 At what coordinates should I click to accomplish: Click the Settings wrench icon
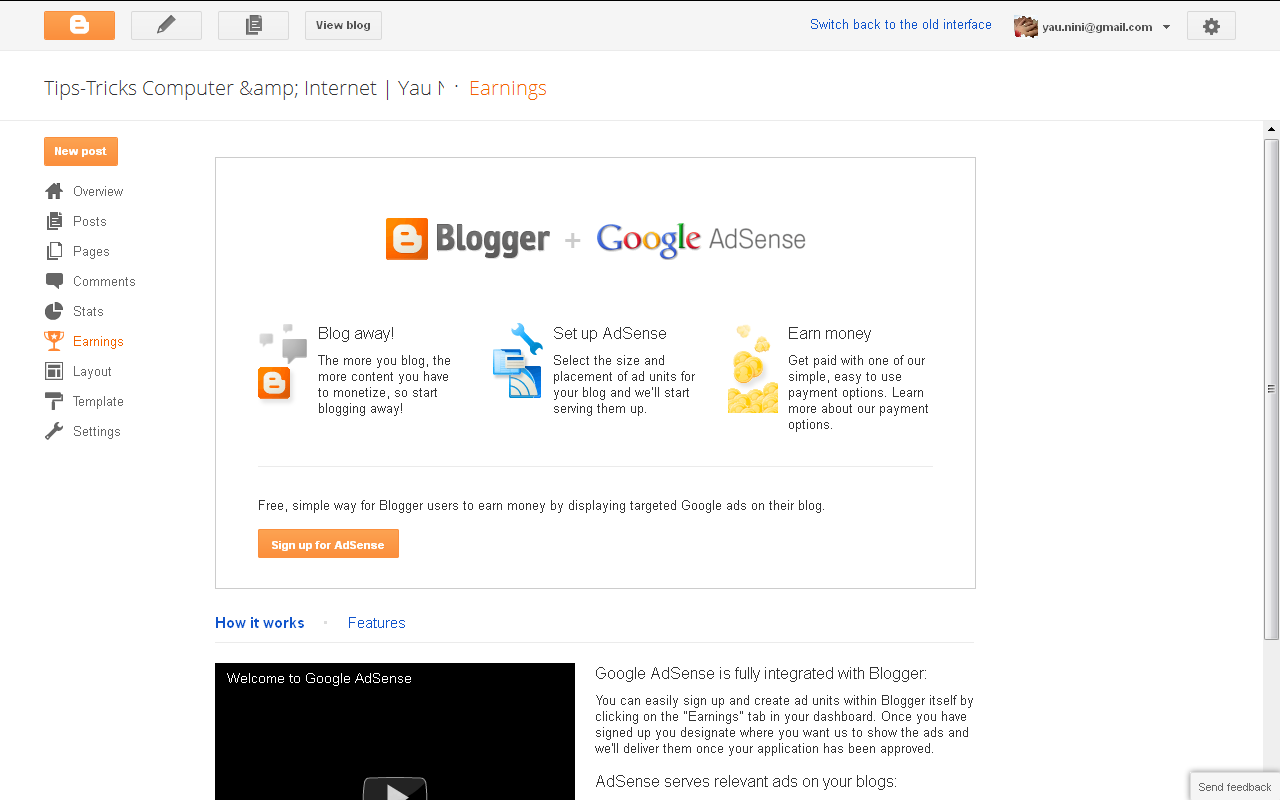[x=54, y=431]
